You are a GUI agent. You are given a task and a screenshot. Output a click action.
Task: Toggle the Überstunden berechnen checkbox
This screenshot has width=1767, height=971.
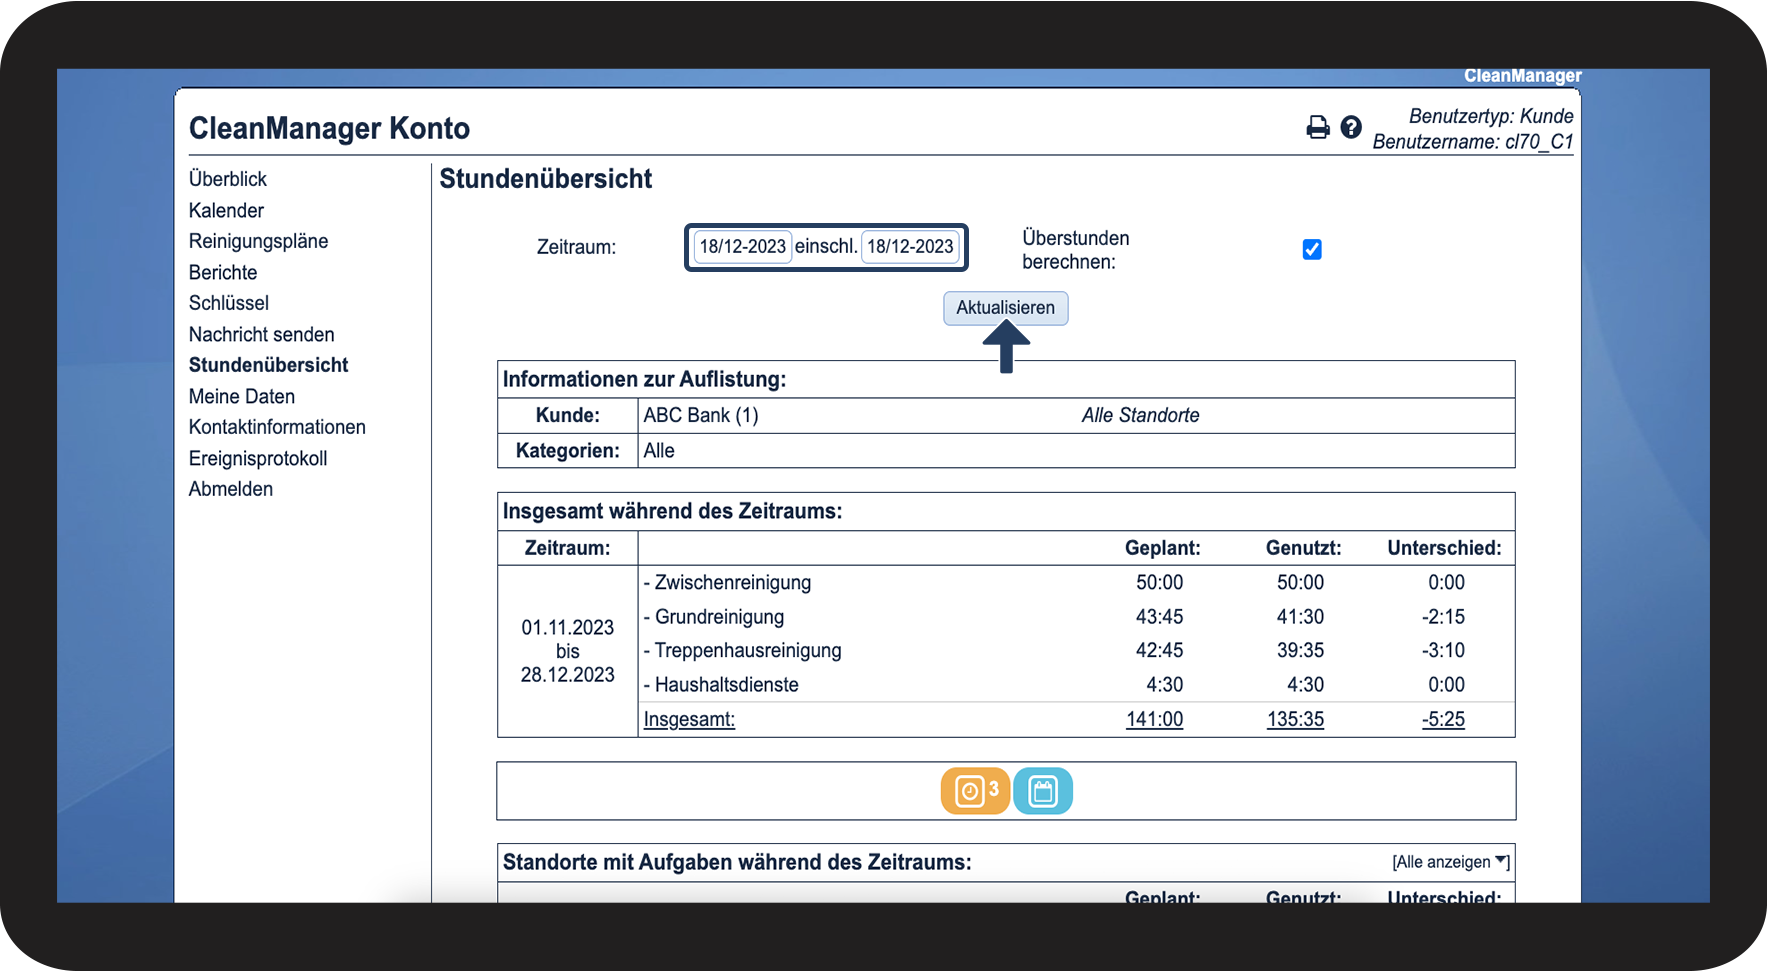pos(1312,250)
